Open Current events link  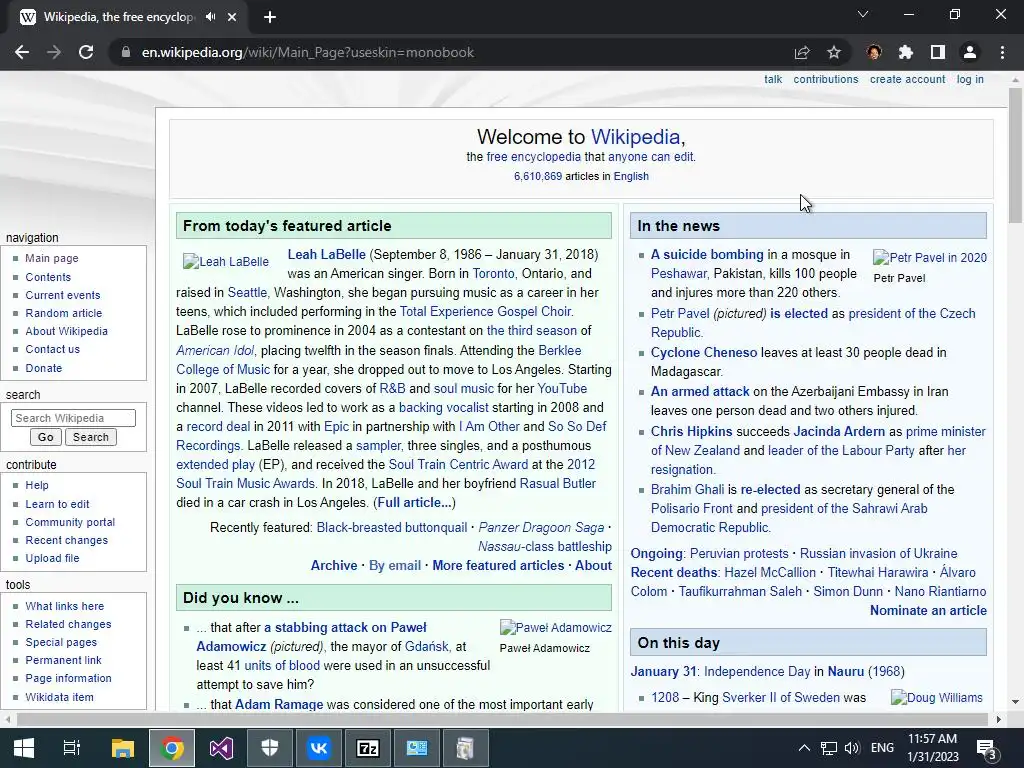pos(63,295)
